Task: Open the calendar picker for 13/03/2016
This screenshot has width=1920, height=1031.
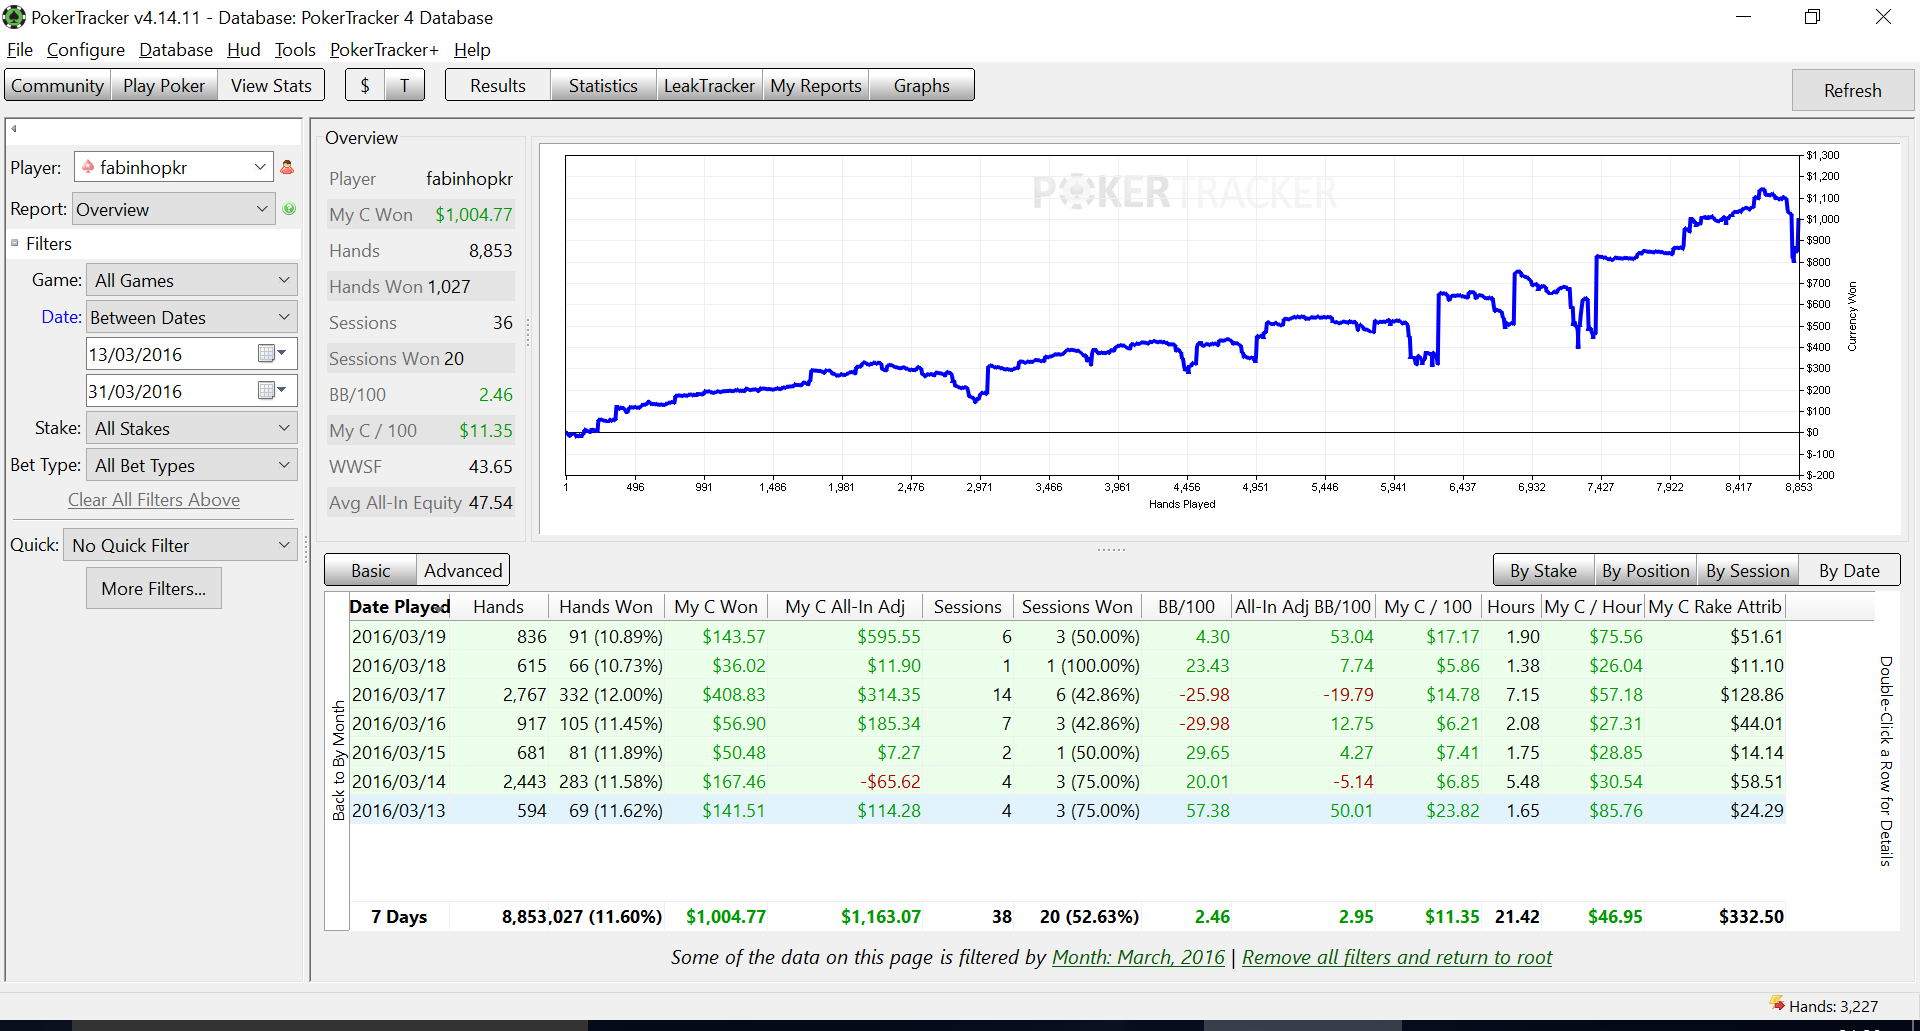Action: [272, 353]
